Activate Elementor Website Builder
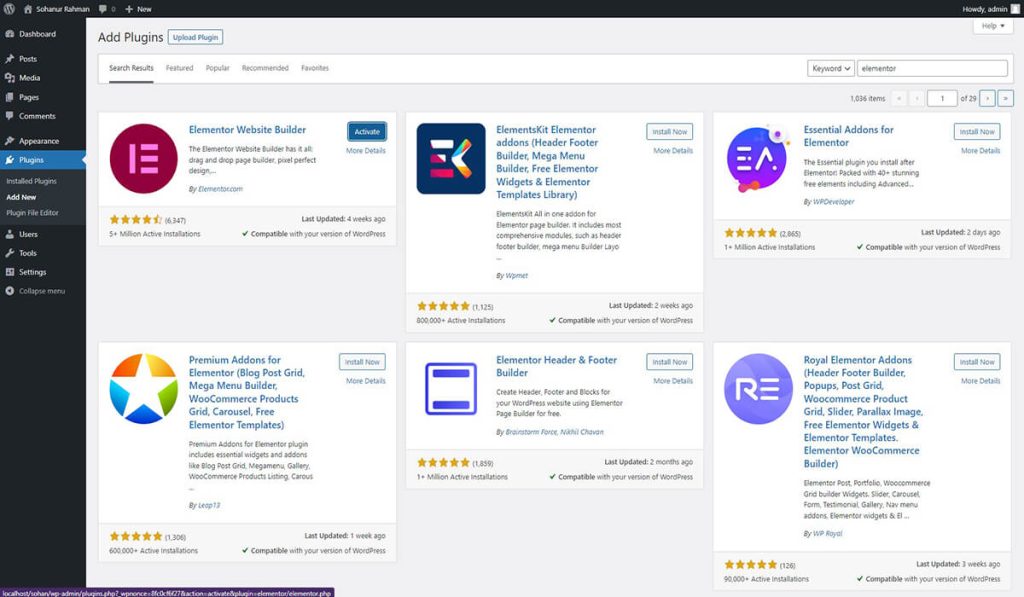This screenshot has height=597, width=1024. 367,131
